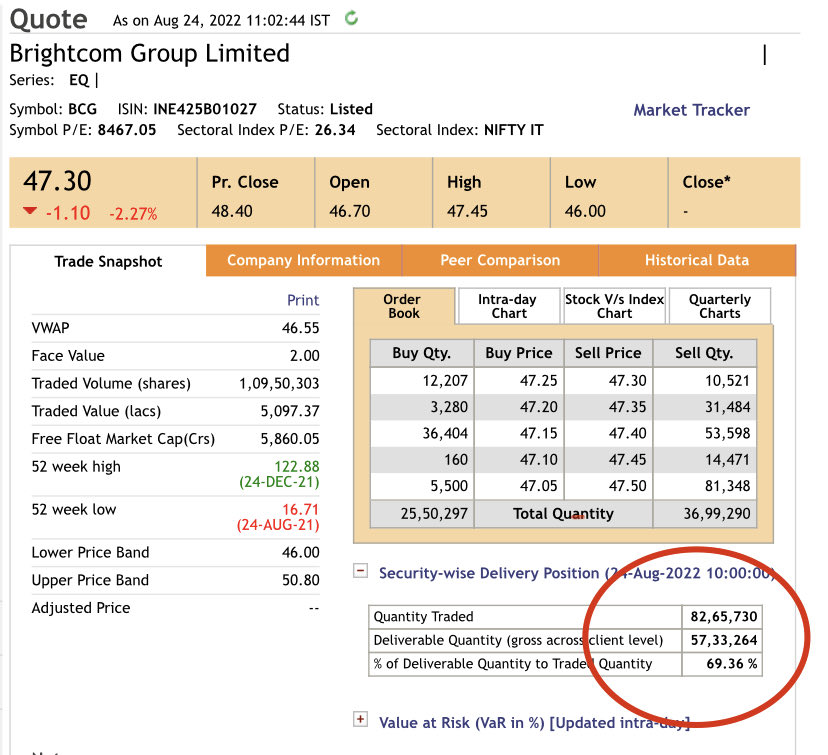The width and height of the screenshot is (828, 755).
Task: Click Pr. Close value 48.40
Action: coord(232,211)
